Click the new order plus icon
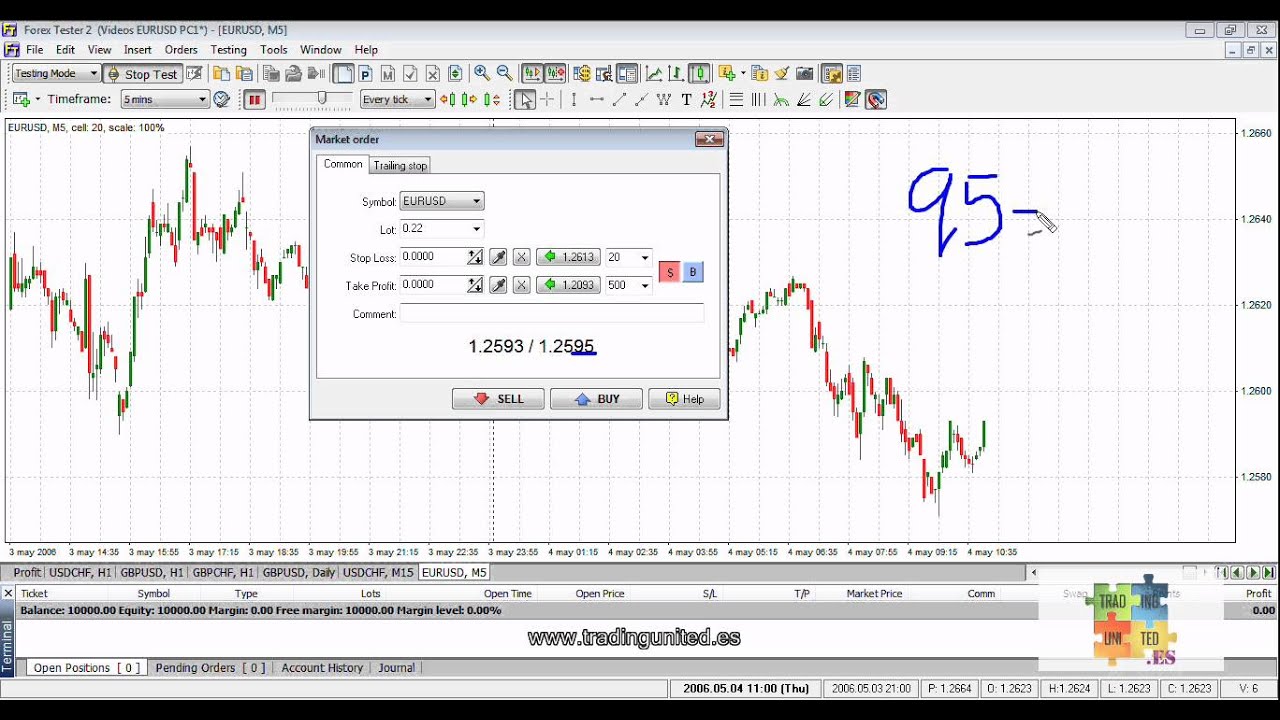 21,99
